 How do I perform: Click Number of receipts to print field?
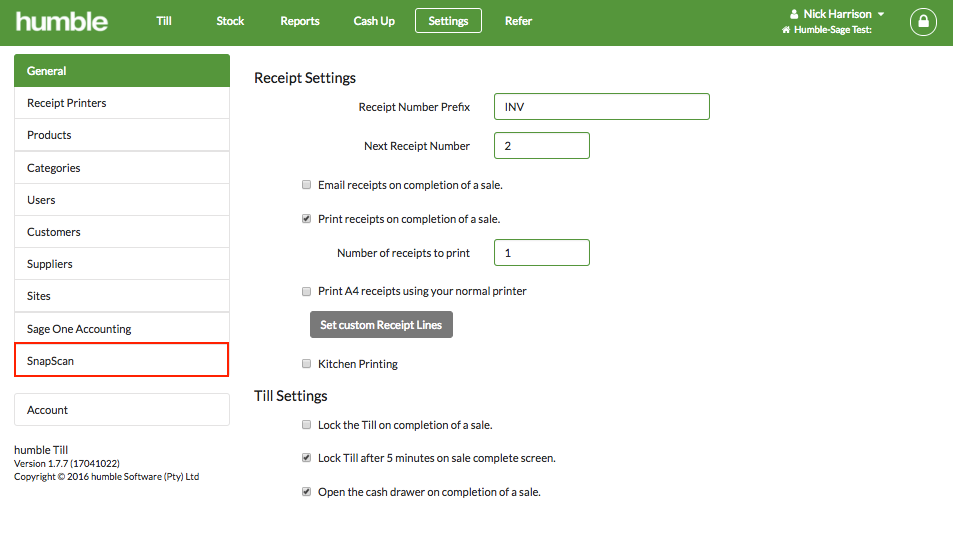tap(542, 252)
